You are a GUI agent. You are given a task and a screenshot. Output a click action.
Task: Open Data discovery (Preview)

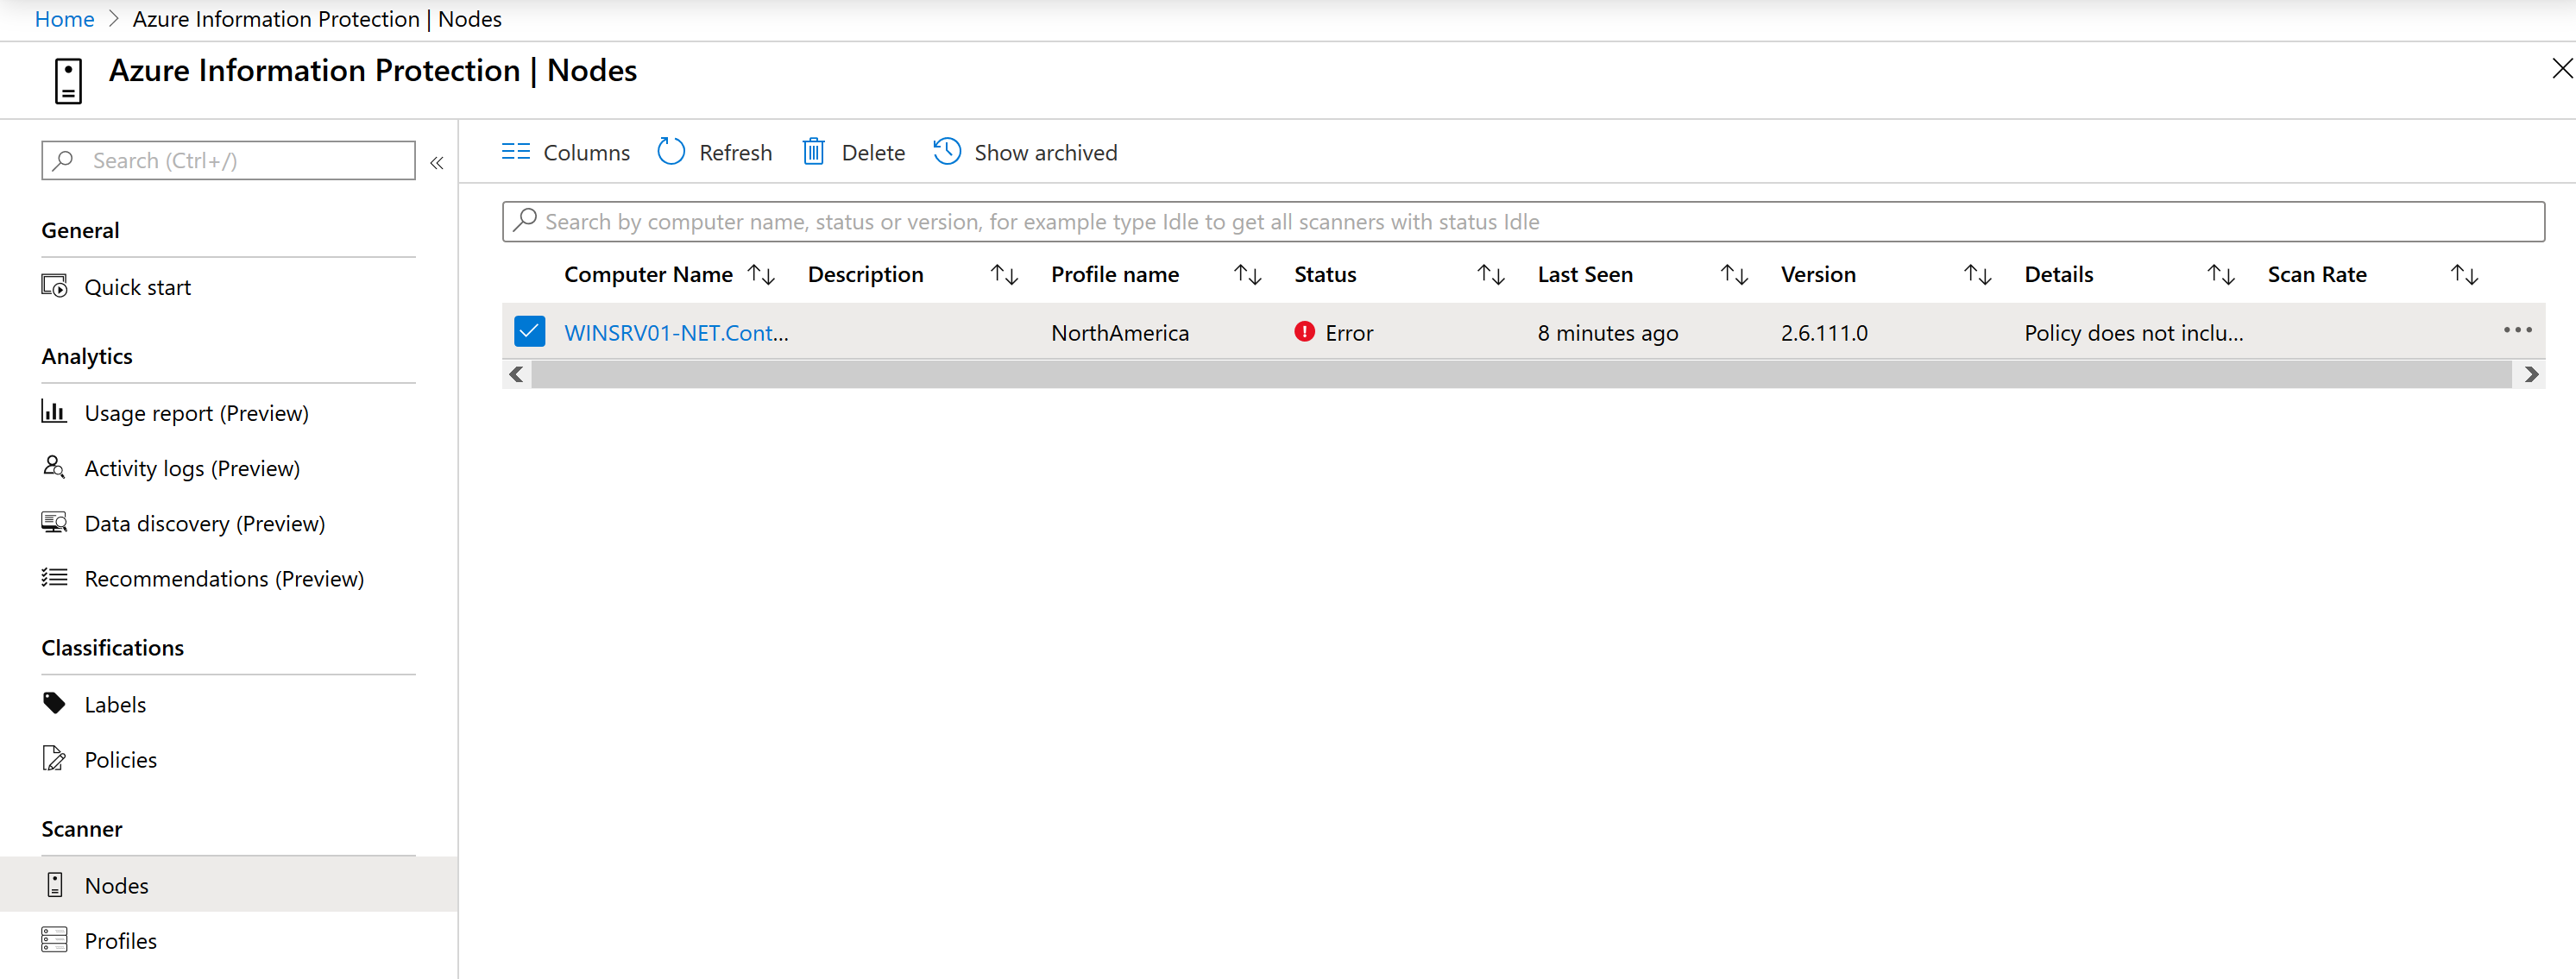[204, 523]
